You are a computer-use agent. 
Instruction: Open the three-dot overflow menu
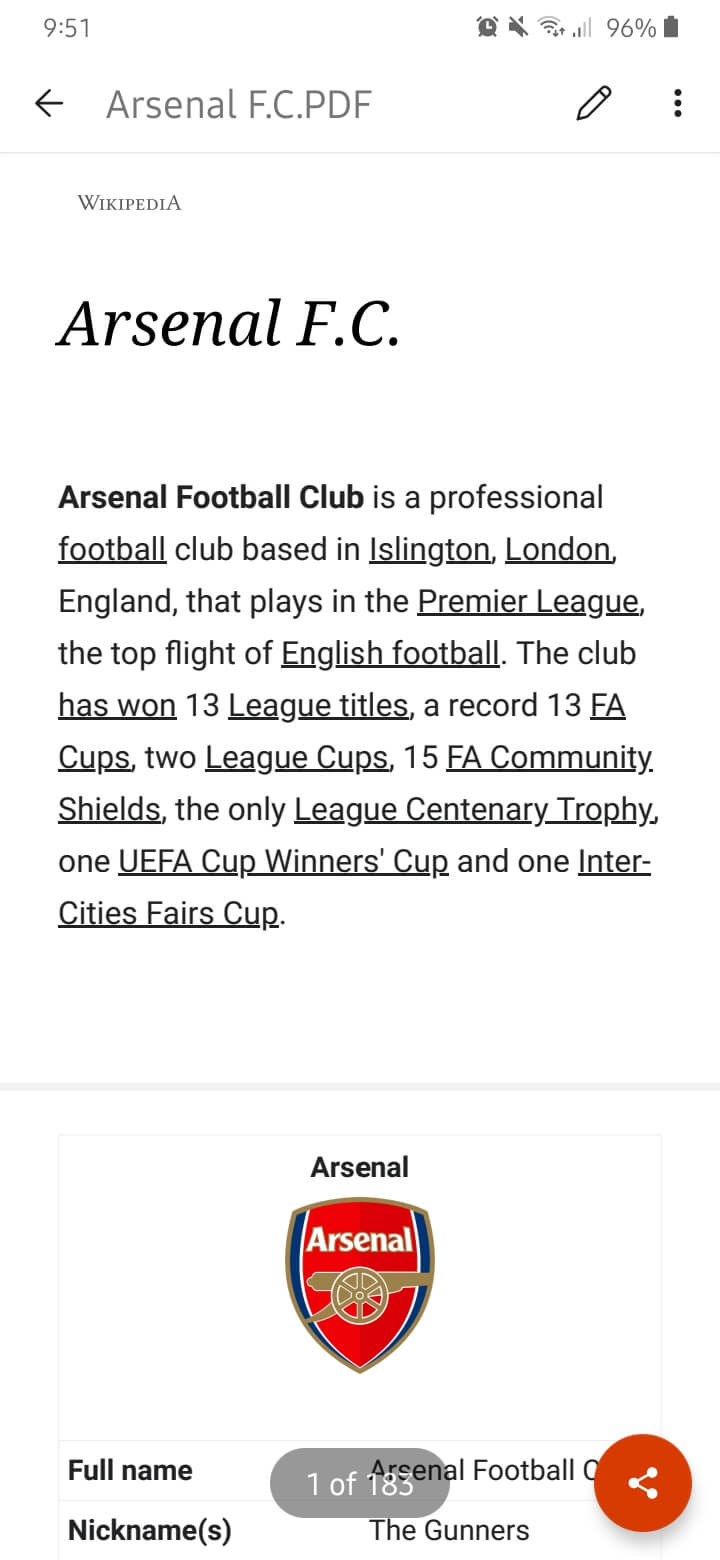point(678,103)
